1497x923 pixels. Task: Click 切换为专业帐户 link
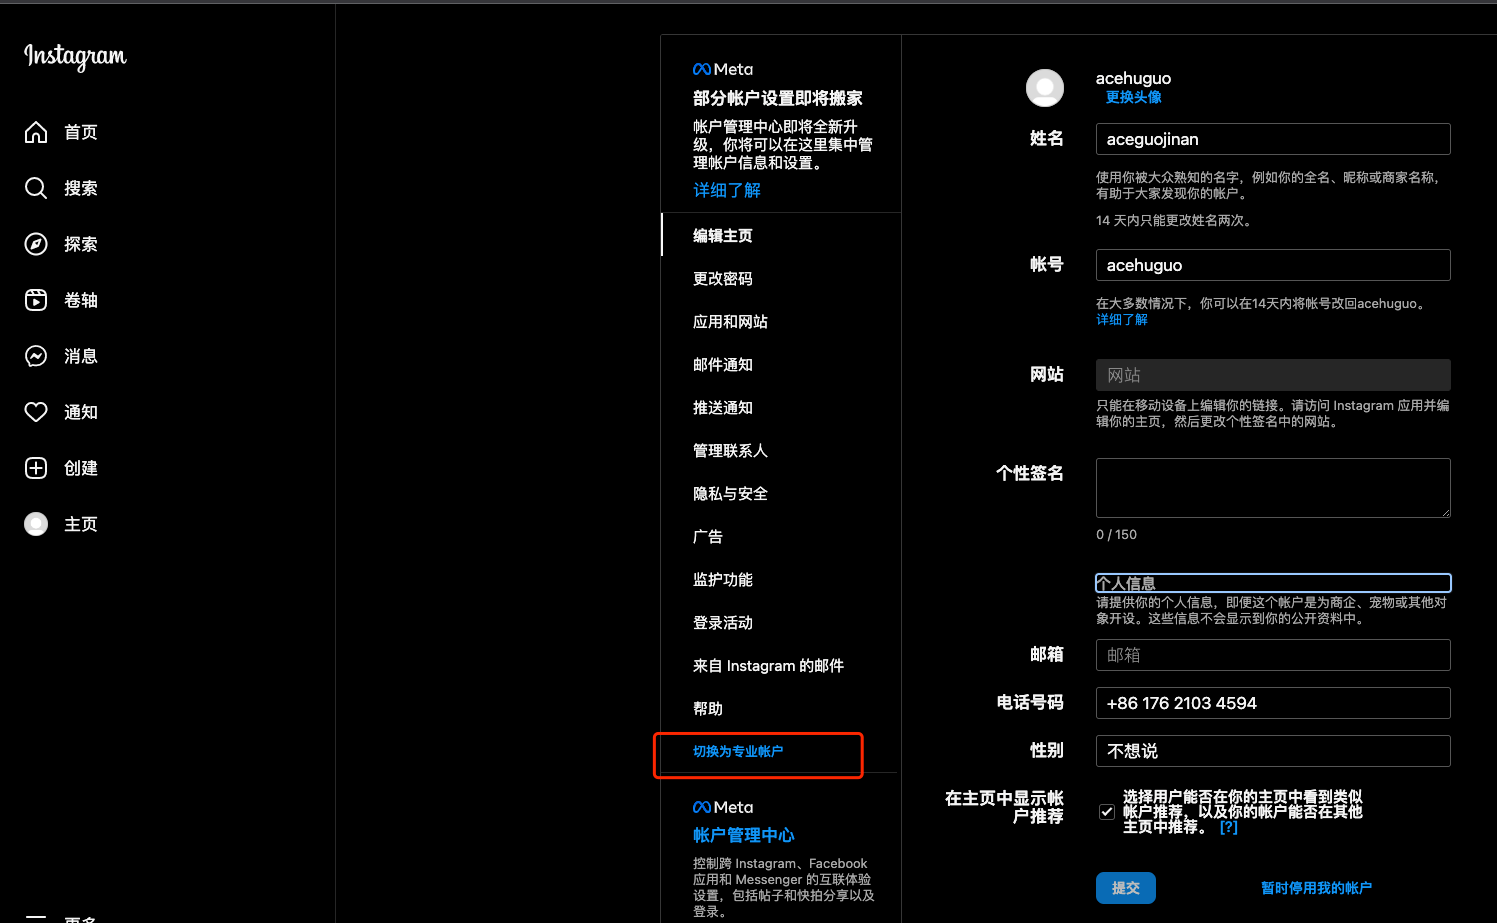pyautogui.click(x=738, y=752)
